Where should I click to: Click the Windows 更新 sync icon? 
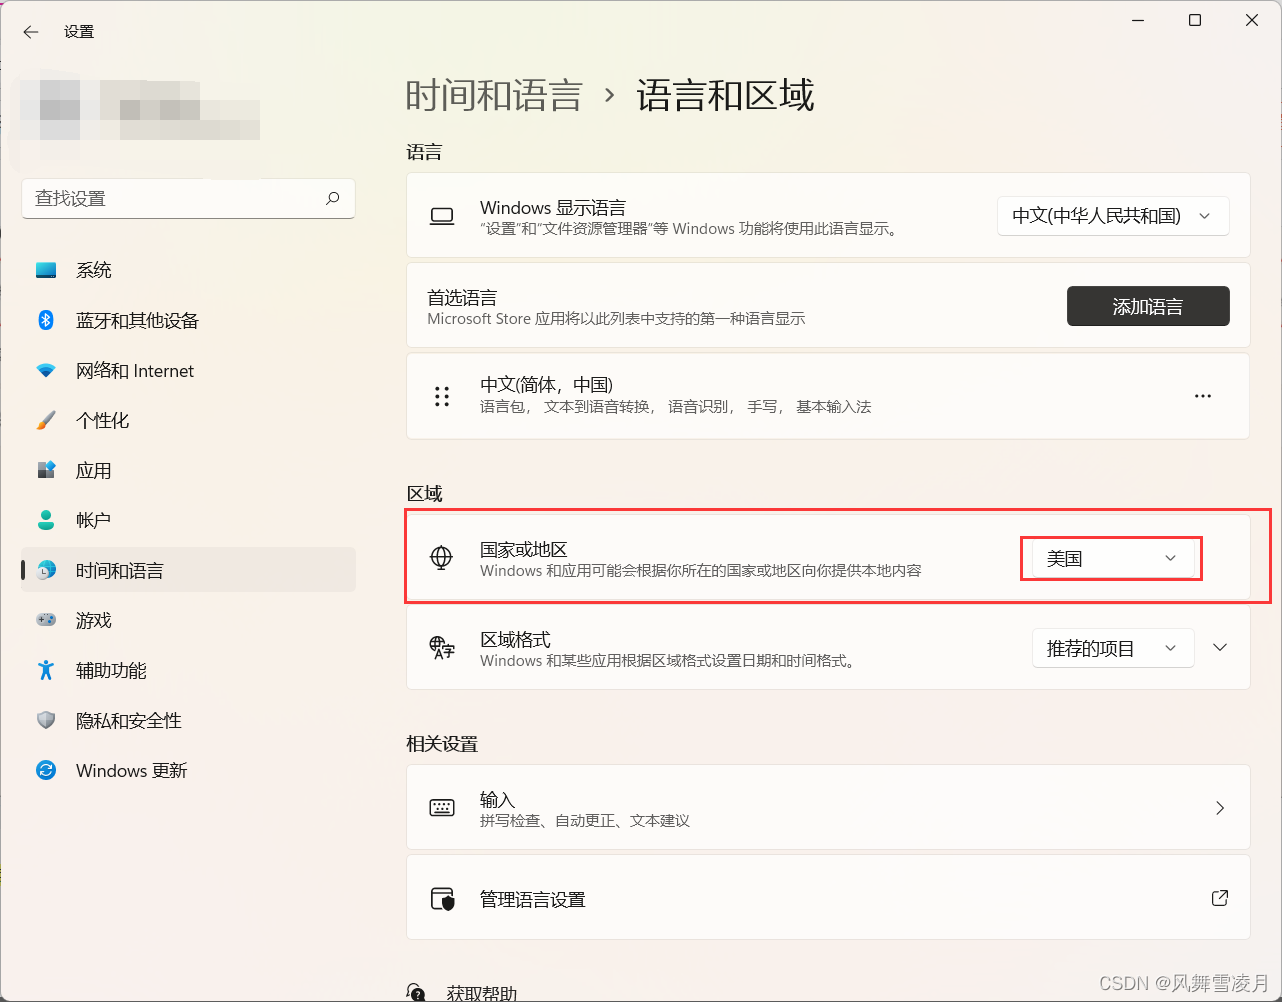click(46, 770)
